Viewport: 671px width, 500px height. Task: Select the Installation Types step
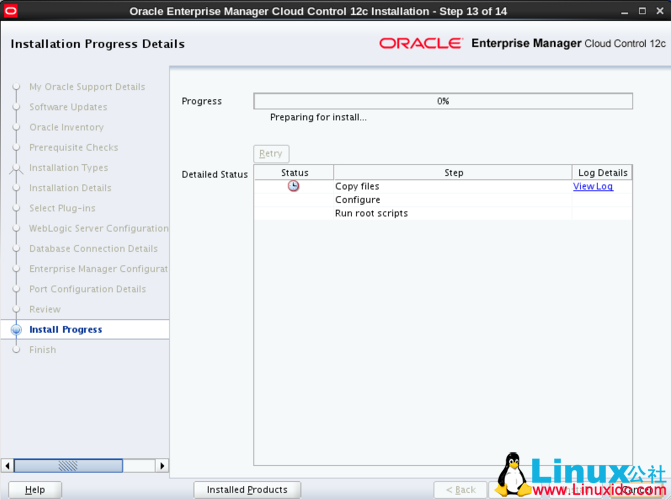[x=68, y=168]
